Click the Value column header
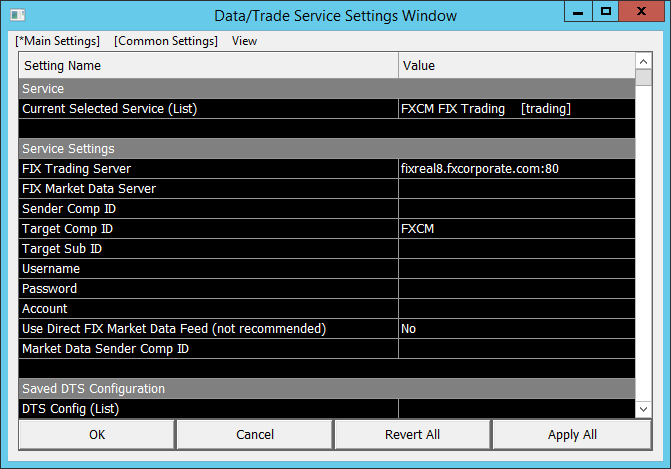The width and height of the screenshot is (671, 469). click(517, 65)
